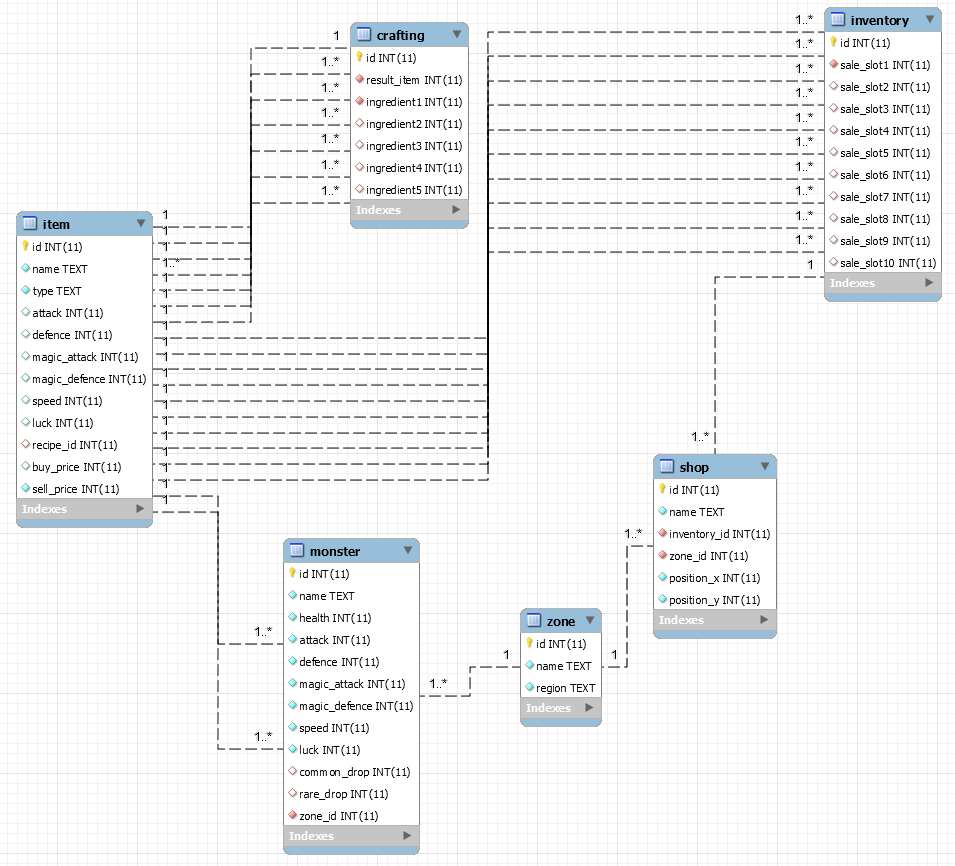The width and height of the screenshot is (955, 866).
Task: Click the primary key icon in crafting
Action: (x=359, y=58)
